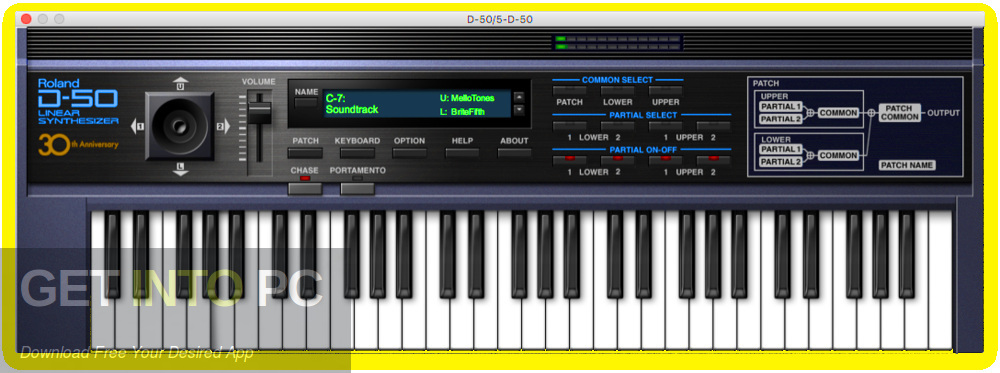Open the About button
This screenshot has height=373, width=1000.
tap(514, 153)
